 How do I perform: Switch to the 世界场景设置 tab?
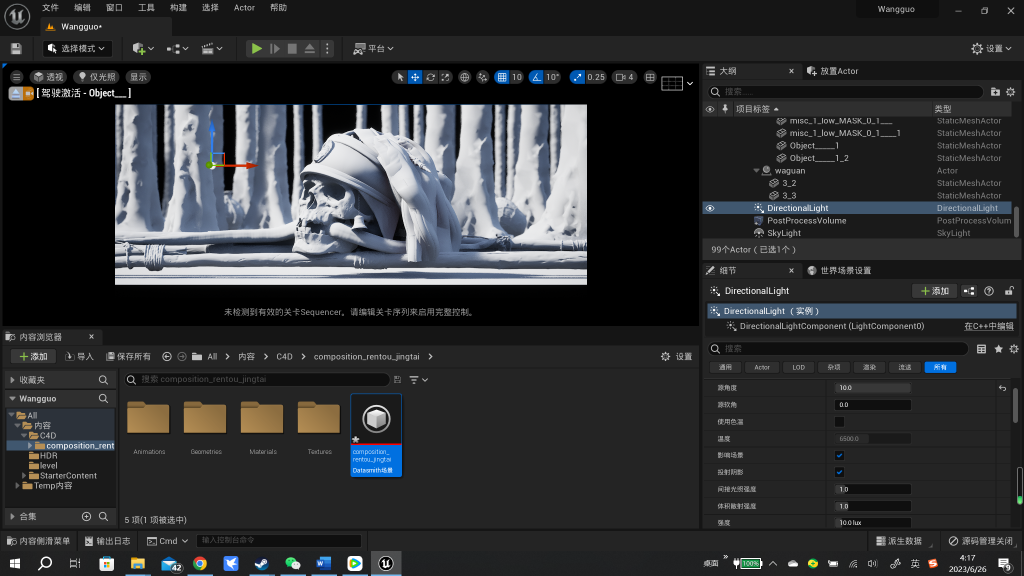pos(839,270)
